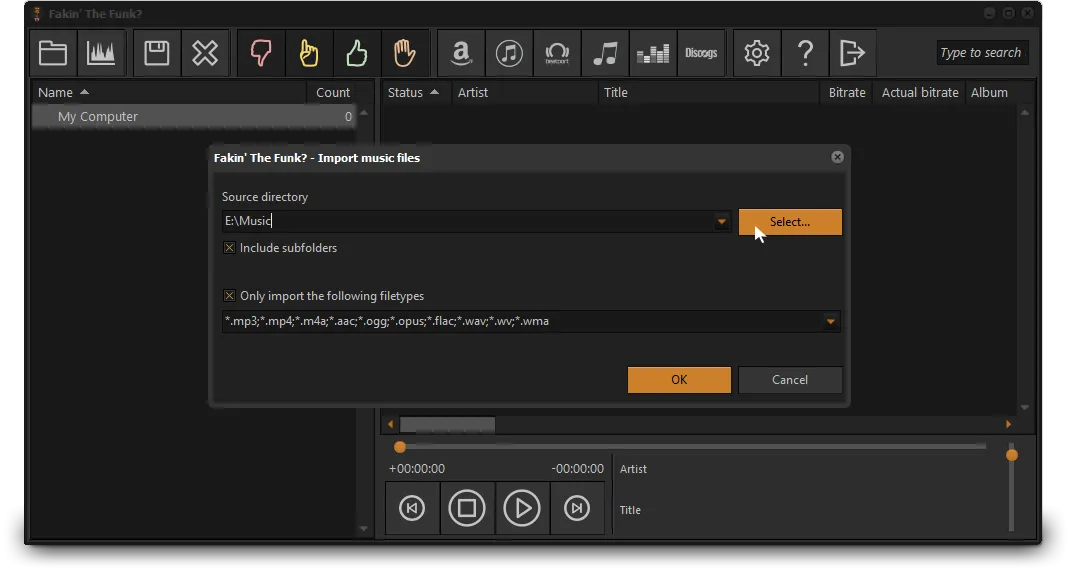Mark as good with thumbs-up icon

[357, 53]
